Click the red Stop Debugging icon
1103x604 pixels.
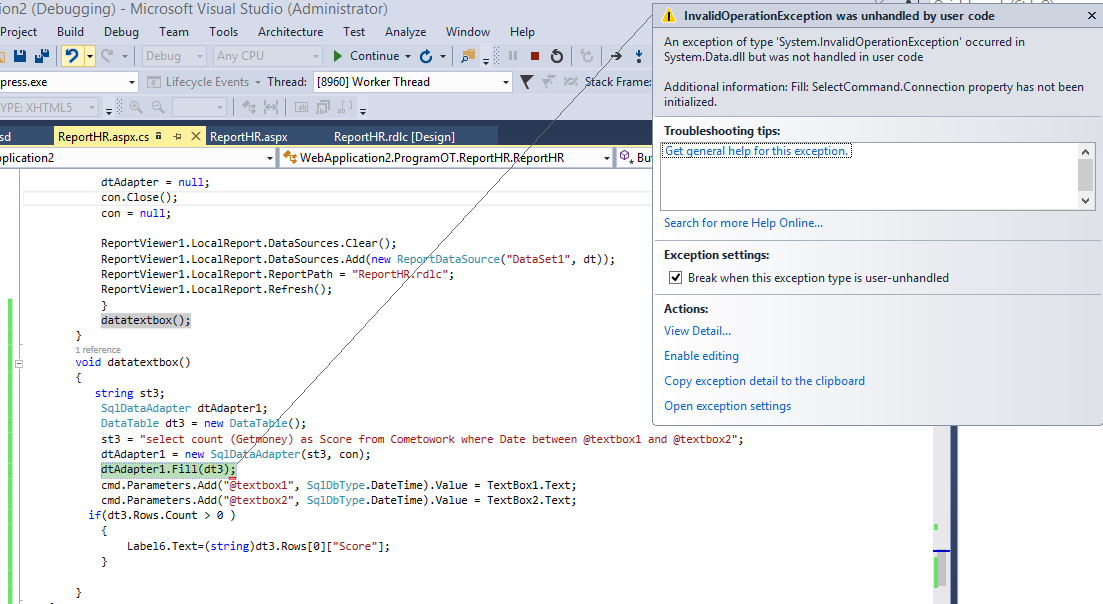[535, 56]
